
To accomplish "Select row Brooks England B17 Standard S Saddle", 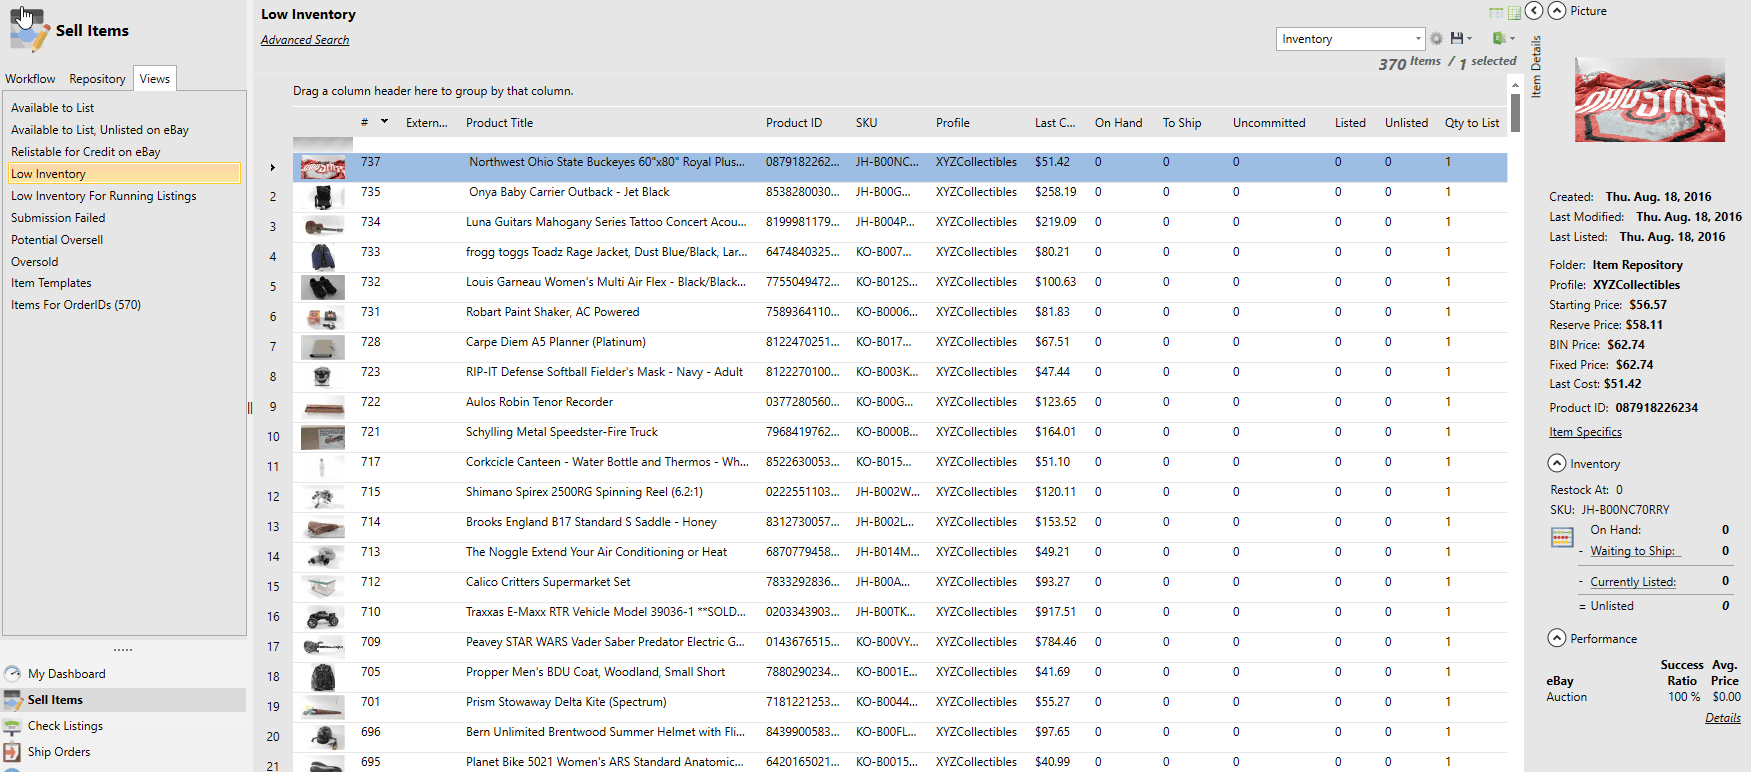I will (900, 527).
